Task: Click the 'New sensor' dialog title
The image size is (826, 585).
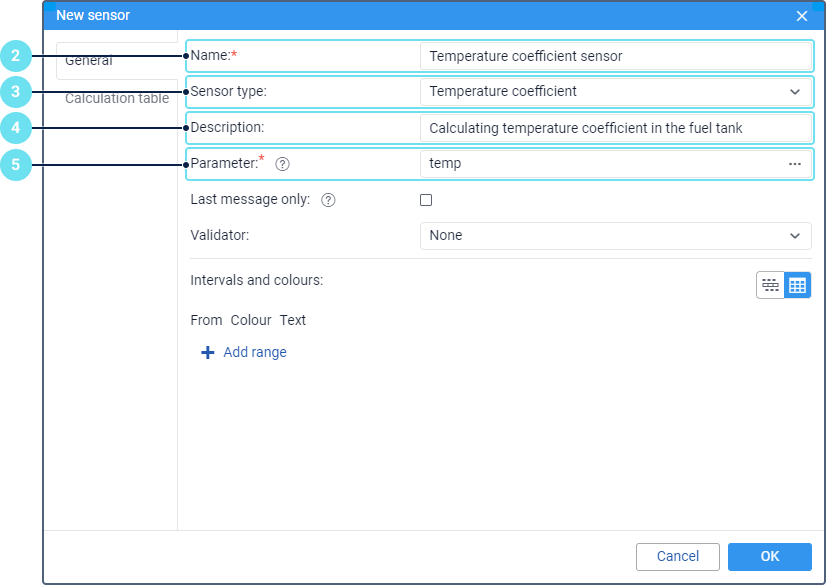Action: [93, 15]
